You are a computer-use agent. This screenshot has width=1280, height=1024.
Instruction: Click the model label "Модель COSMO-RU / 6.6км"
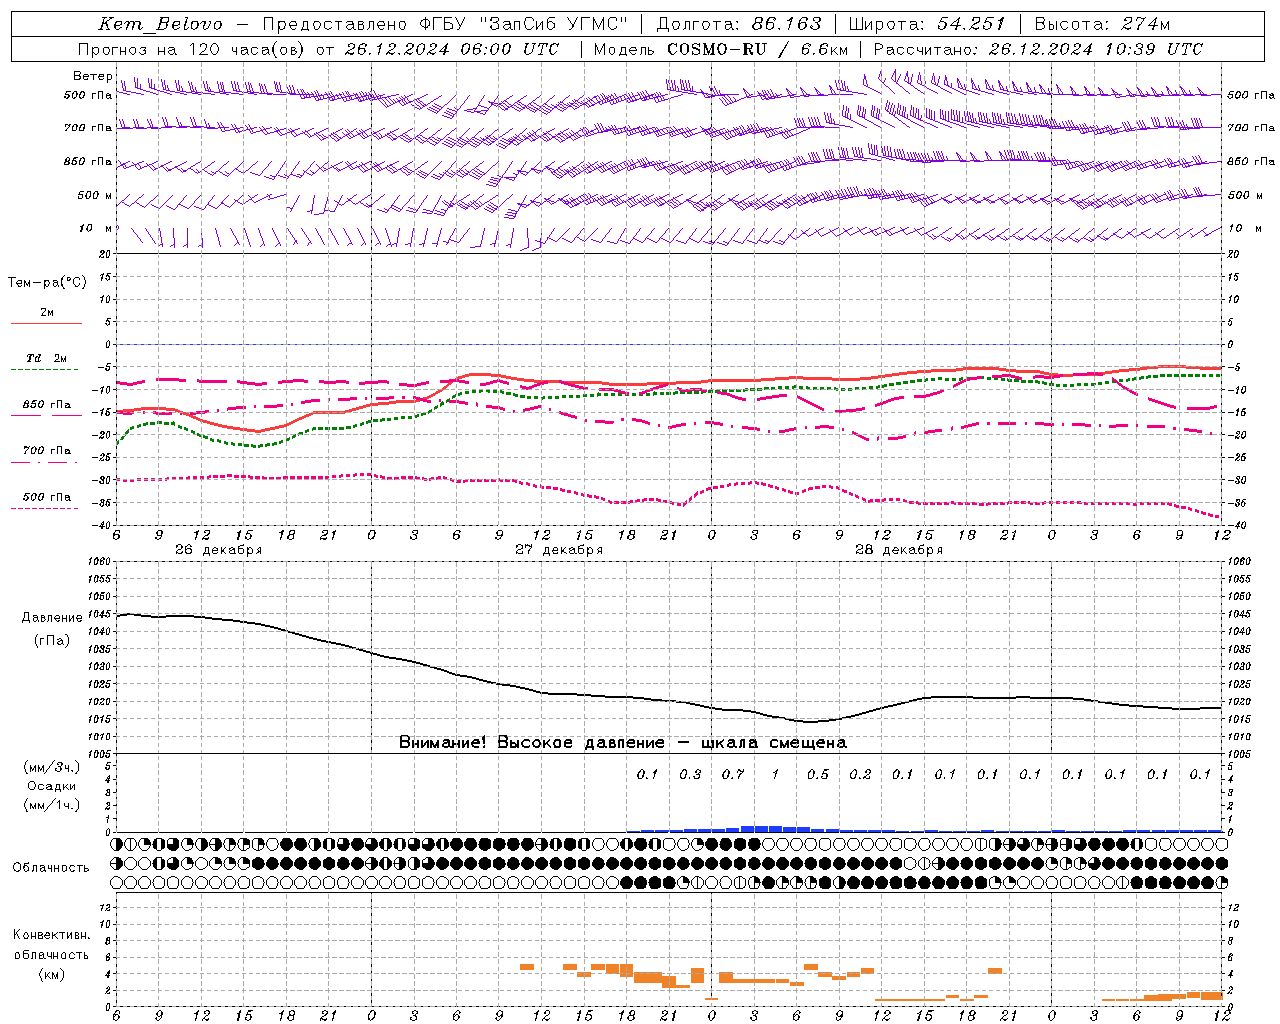pyautogui.click(x=720, y=49)
